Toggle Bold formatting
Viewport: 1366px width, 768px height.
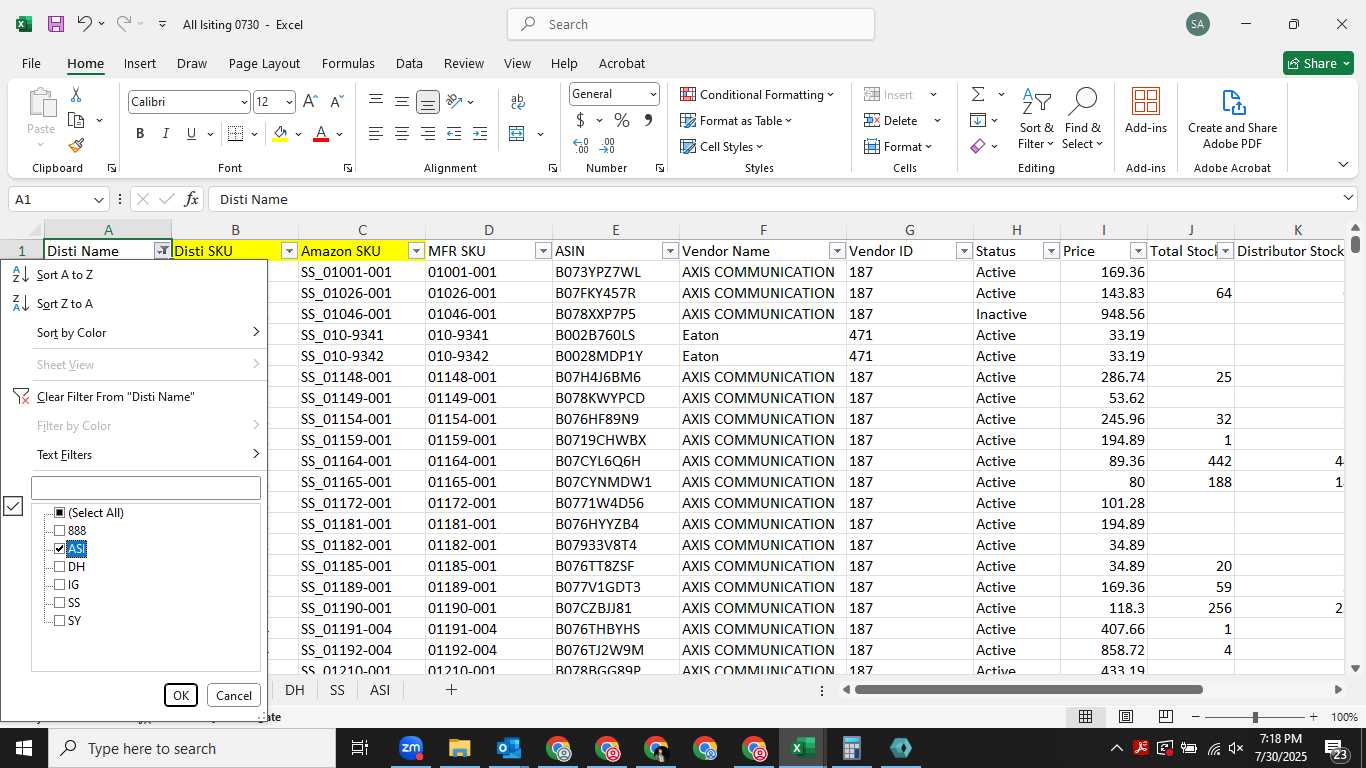pyautogui.click(x=140, y=134)
